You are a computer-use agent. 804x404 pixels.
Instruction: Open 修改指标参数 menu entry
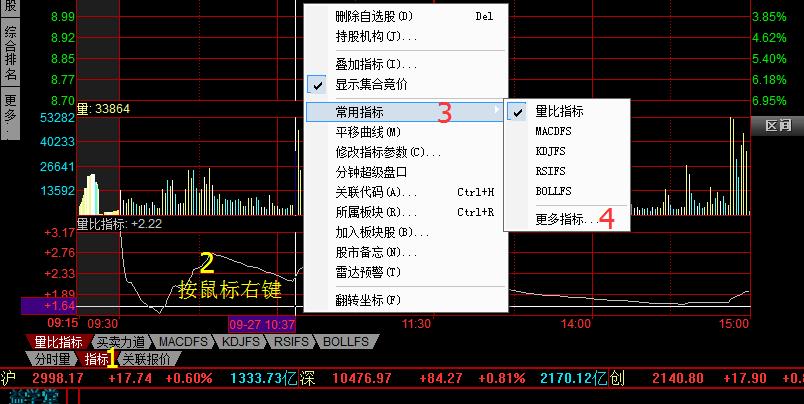coord(388,152)
